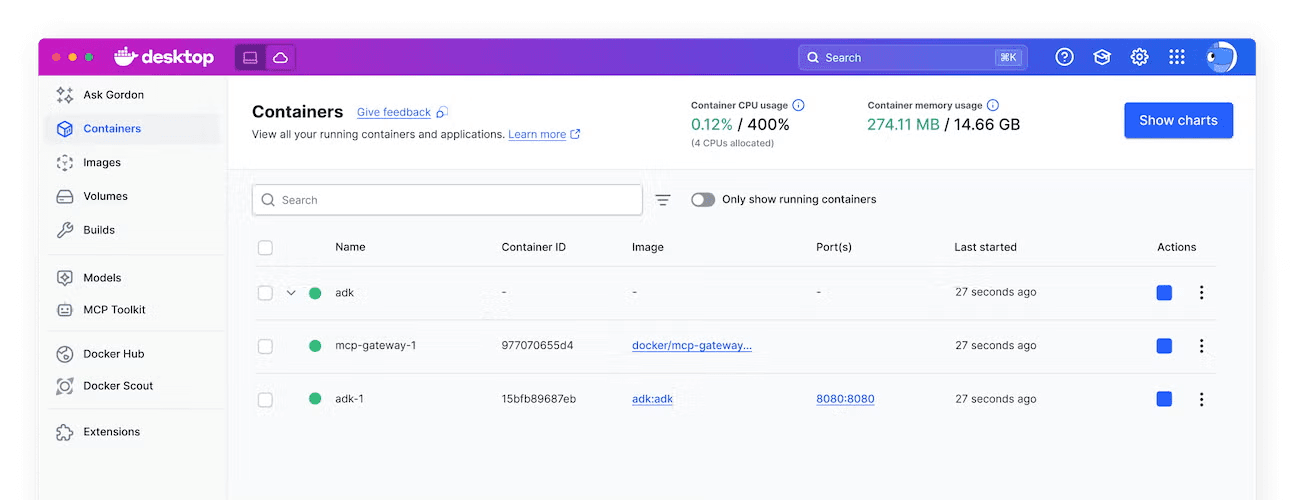Open Ask Gordon in the sidebar
The width and height of the screenshot is (1300, 500).
pos(131,95)
